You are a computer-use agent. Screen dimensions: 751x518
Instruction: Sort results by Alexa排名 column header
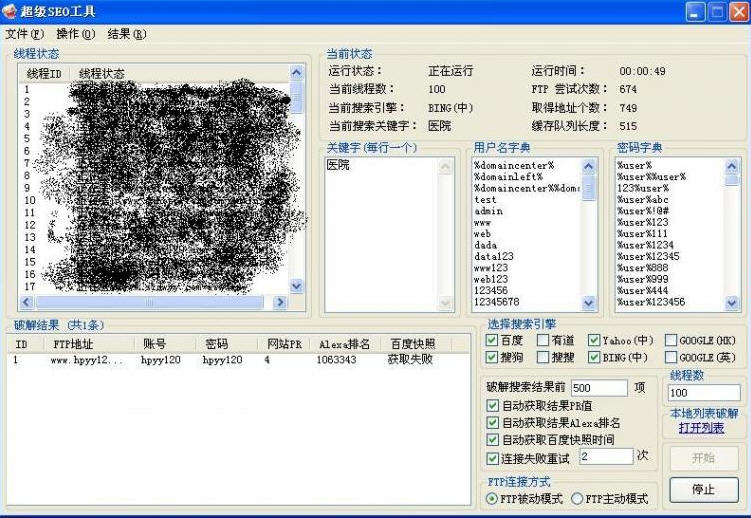tap(344, 344)
